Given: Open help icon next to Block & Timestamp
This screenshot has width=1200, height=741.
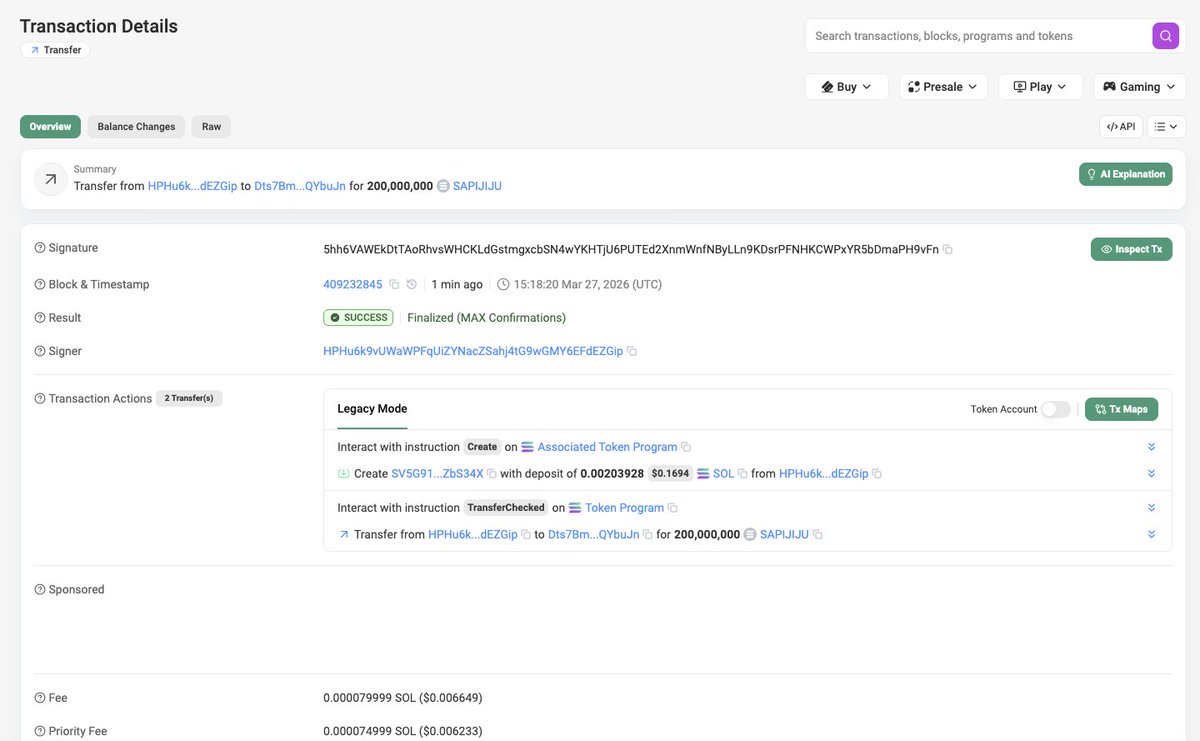Looking at the screenshot, I should point(40,284).
